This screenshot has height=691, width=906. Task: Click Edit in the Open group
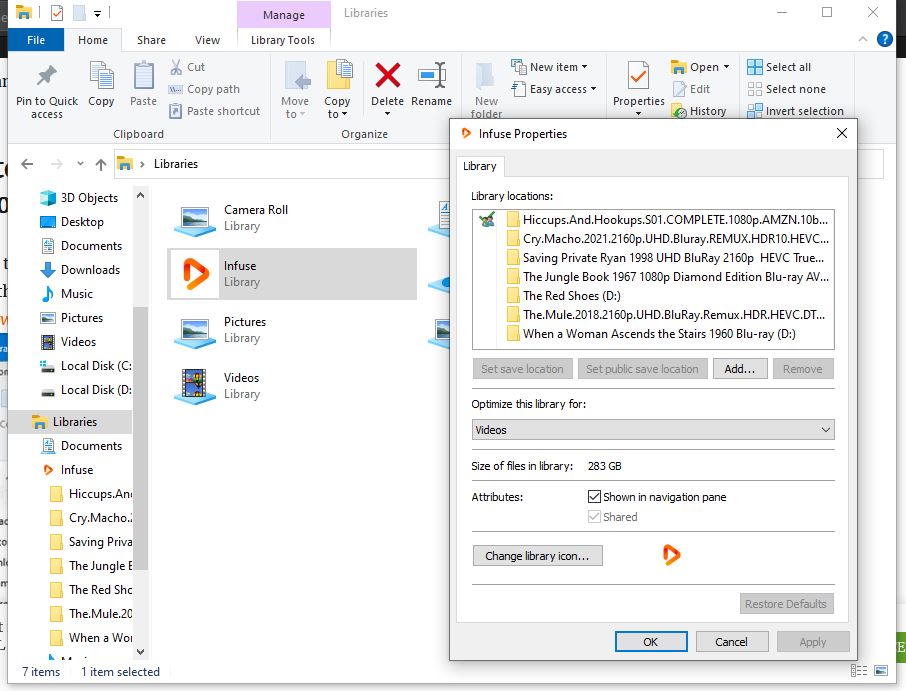(x=692, y=89)
